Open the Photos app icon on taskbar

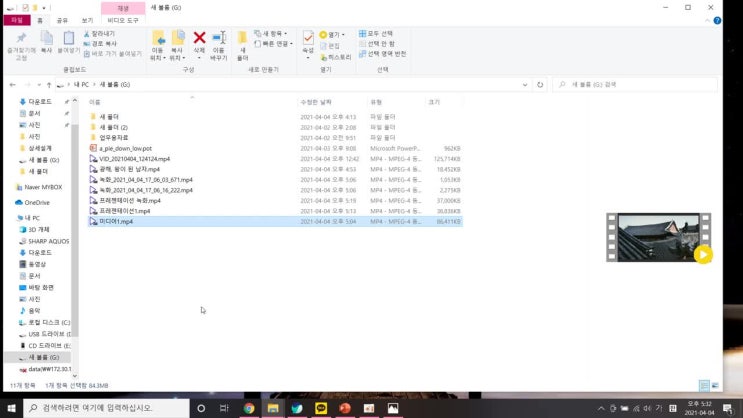pyautogui.click(x=393, y=408)
